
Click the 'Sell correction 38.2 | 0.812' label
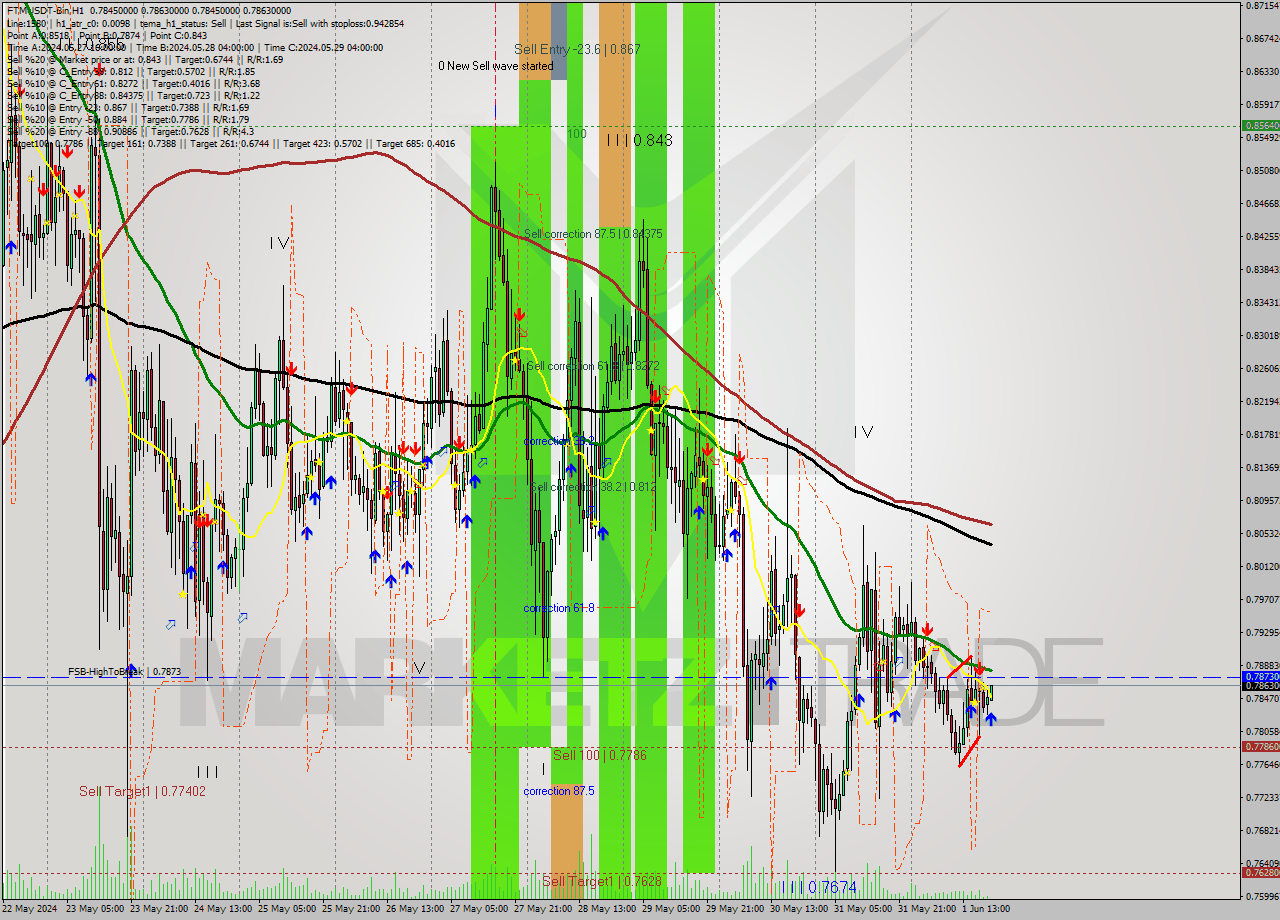point(593,487)
